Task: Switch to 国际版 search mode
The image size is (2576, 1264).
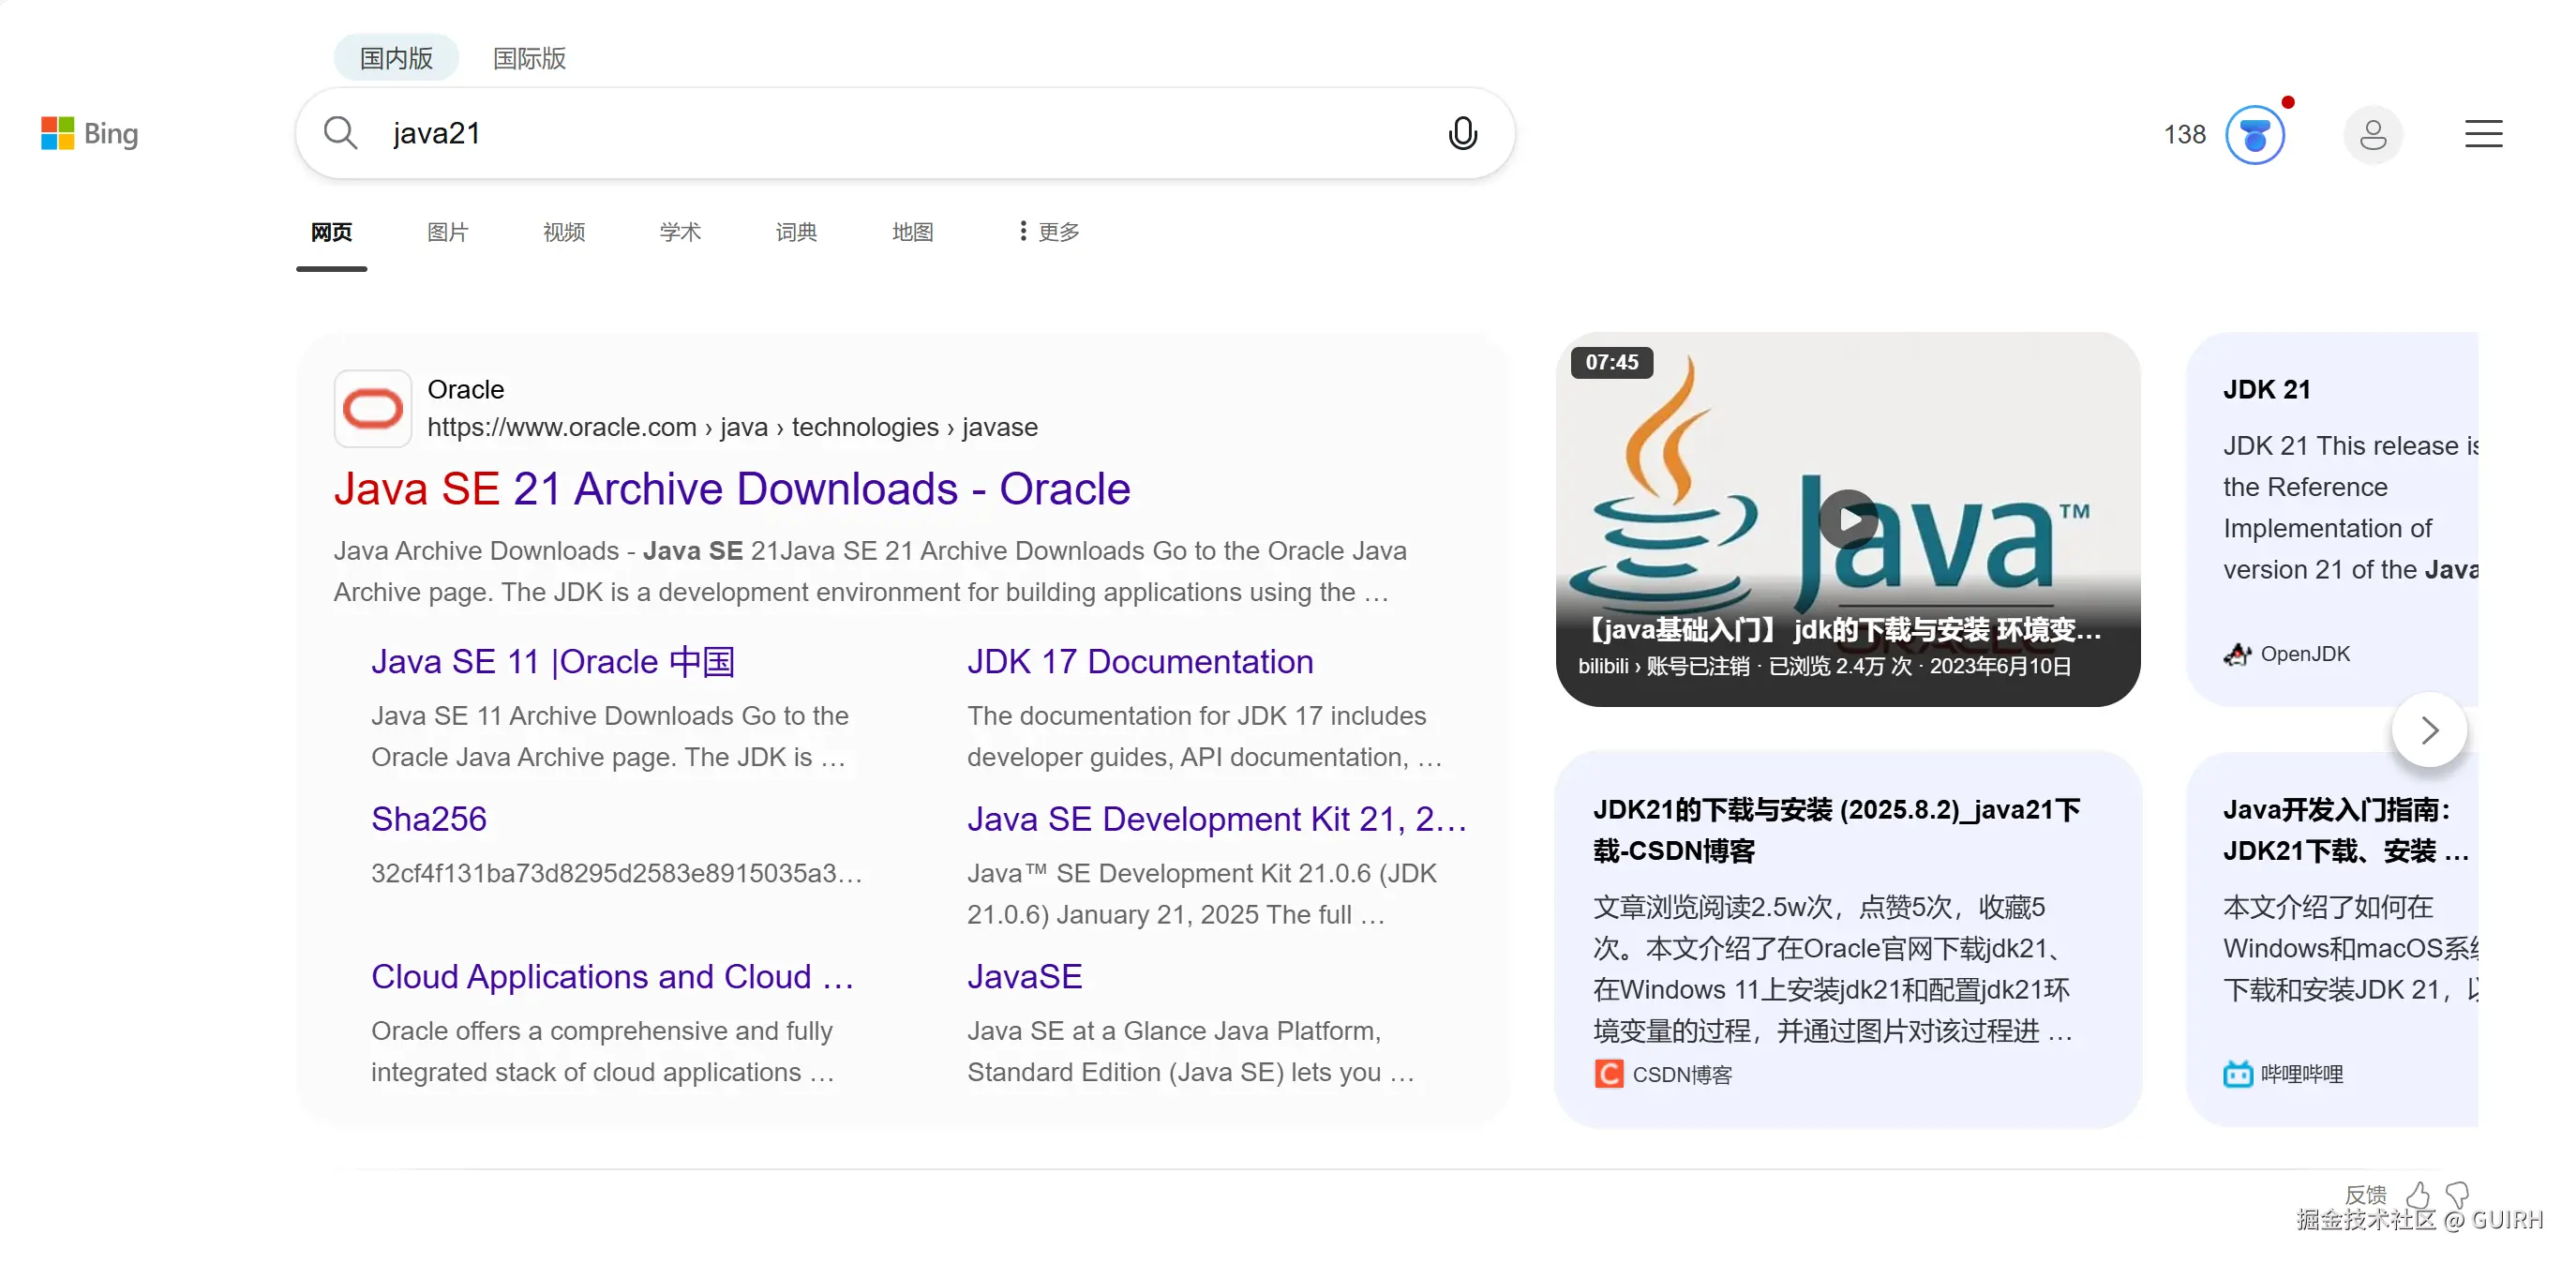Action: pos(529,58)
